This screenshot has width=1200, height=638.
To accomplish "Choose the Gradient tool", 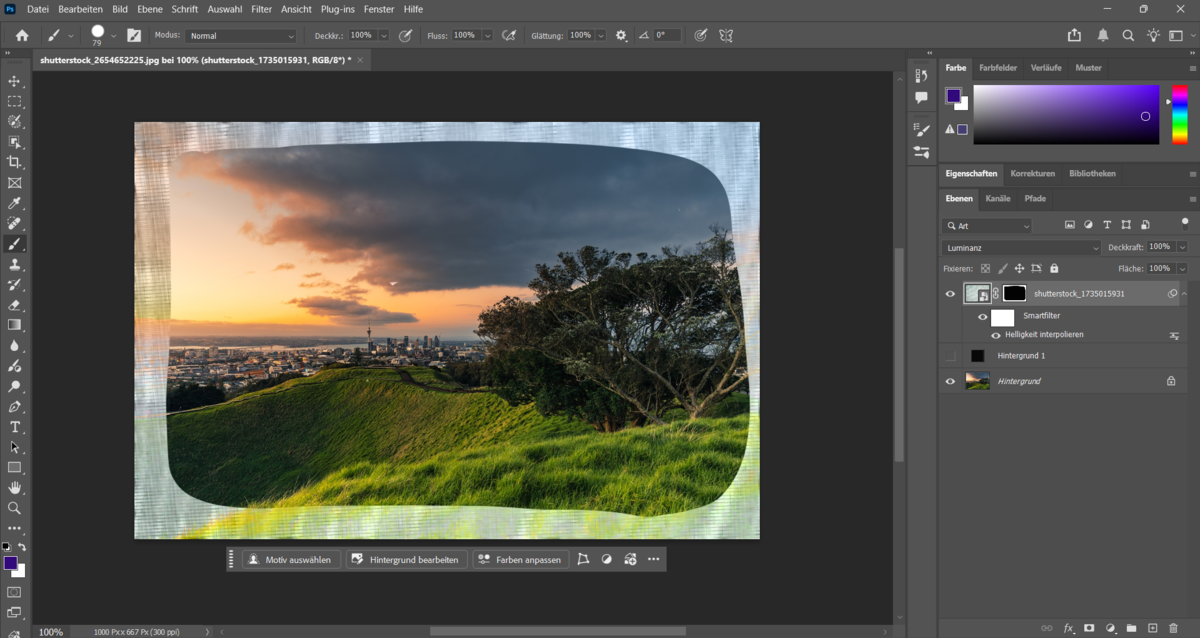I will click(15, 324).
